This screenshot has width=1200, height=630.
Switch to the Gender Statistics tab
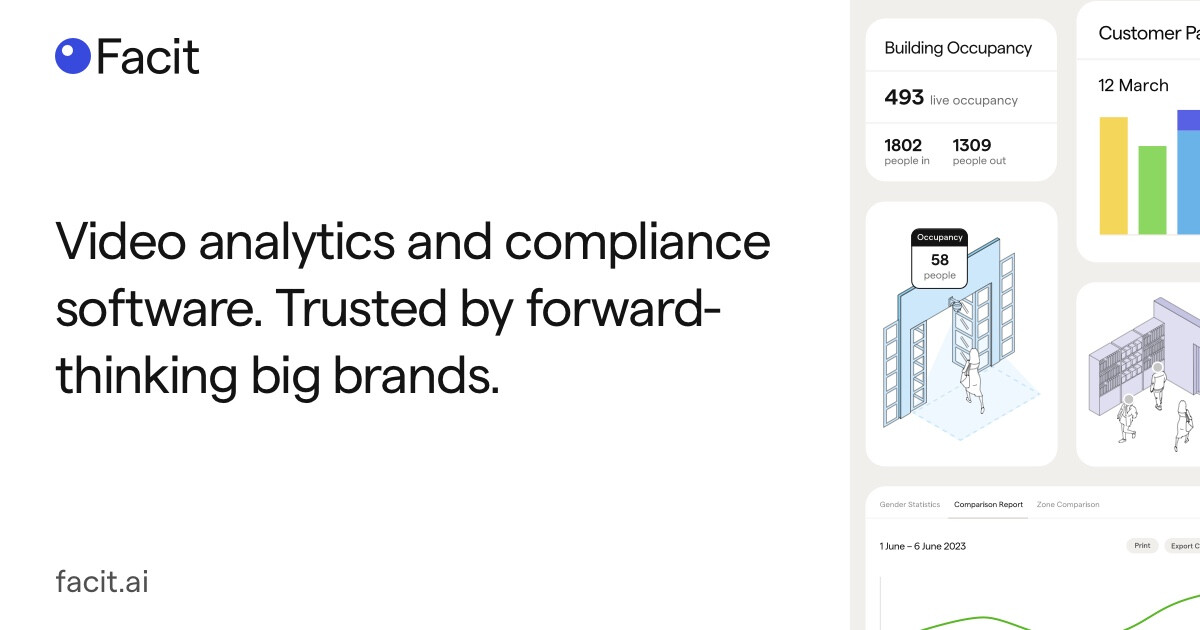tap(909, 505)
